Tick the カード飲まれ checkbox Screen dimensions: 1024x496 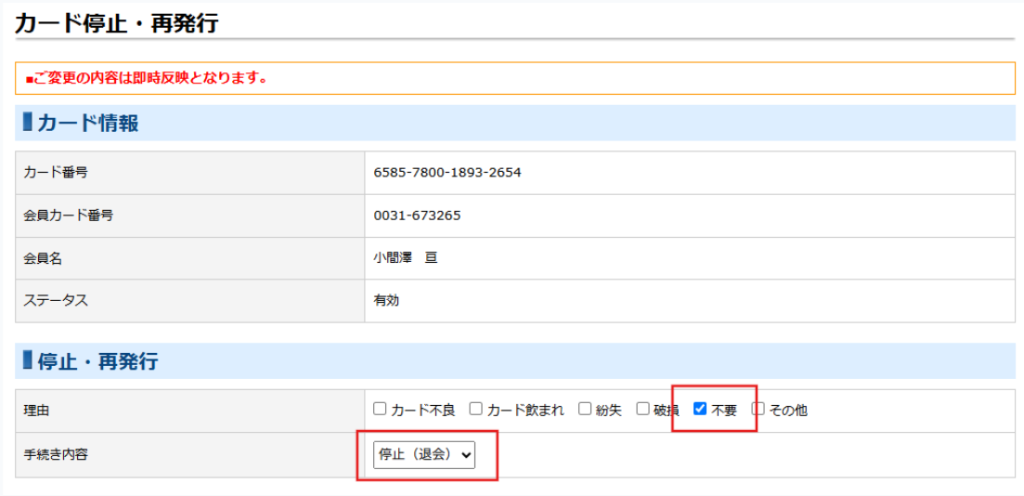click(476, 409)
